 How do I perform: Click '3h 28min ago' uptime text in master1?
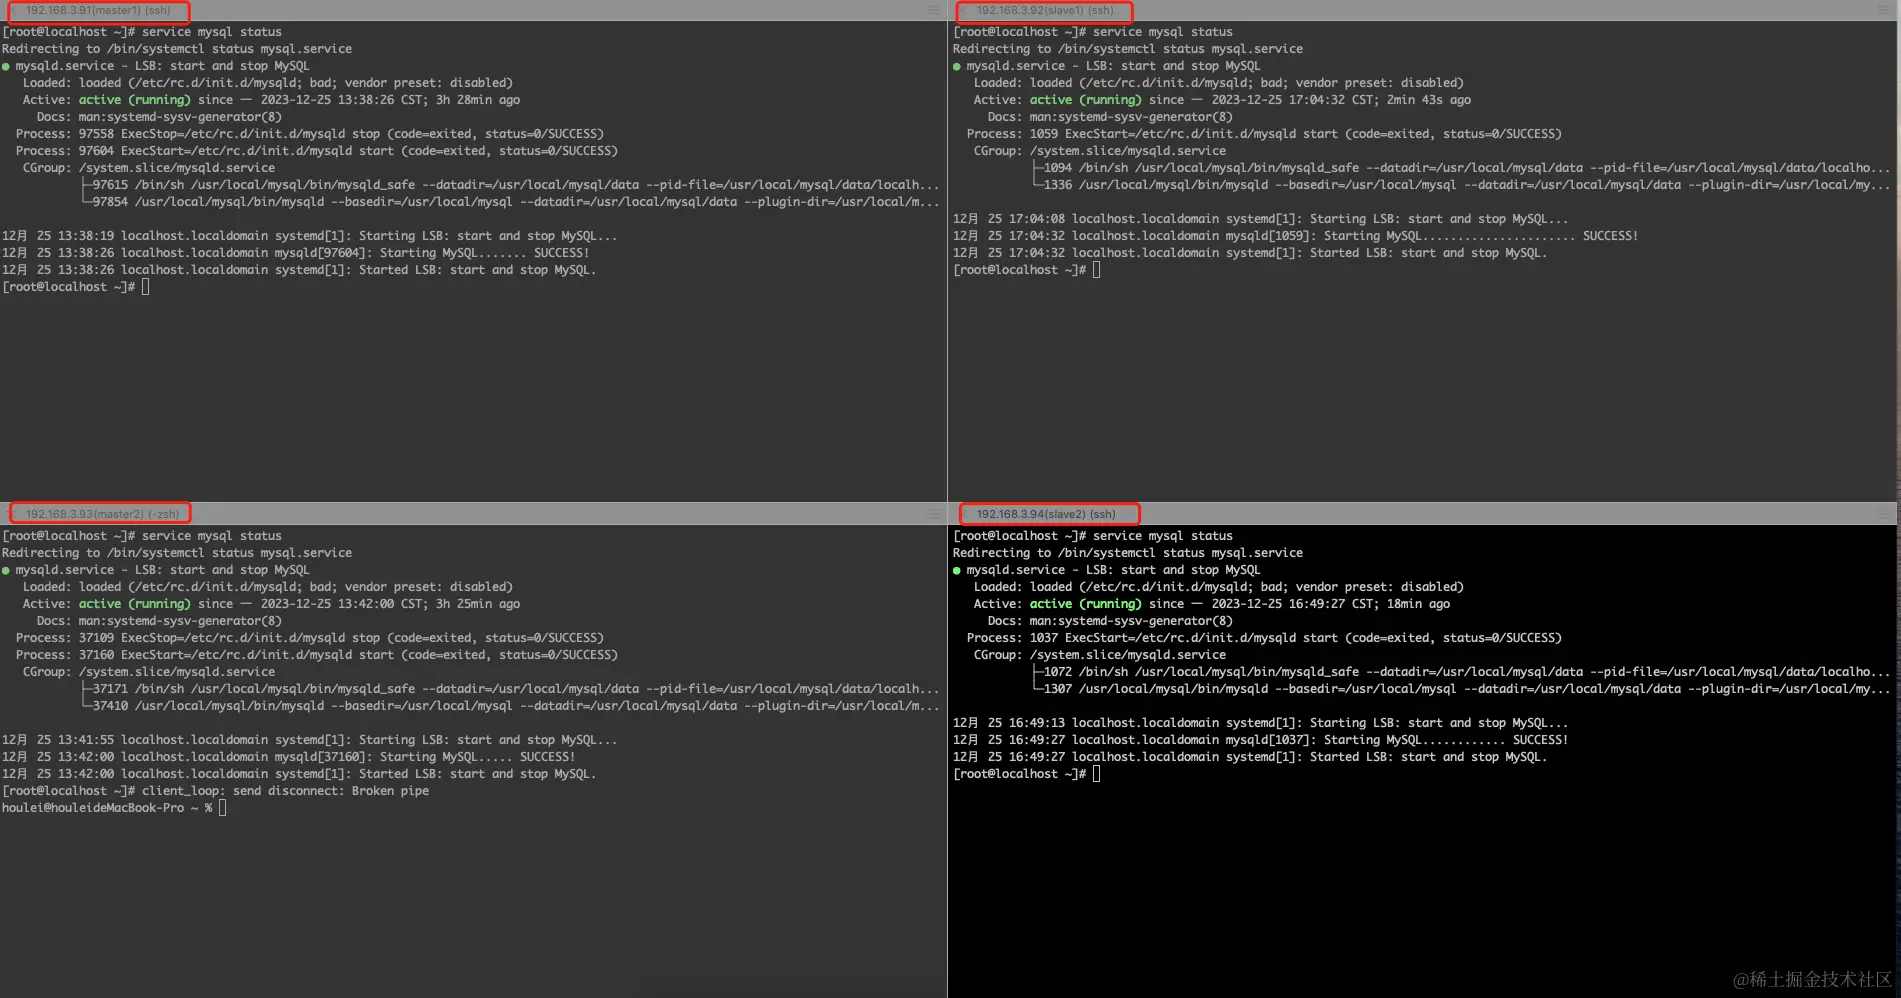[478, 100]
